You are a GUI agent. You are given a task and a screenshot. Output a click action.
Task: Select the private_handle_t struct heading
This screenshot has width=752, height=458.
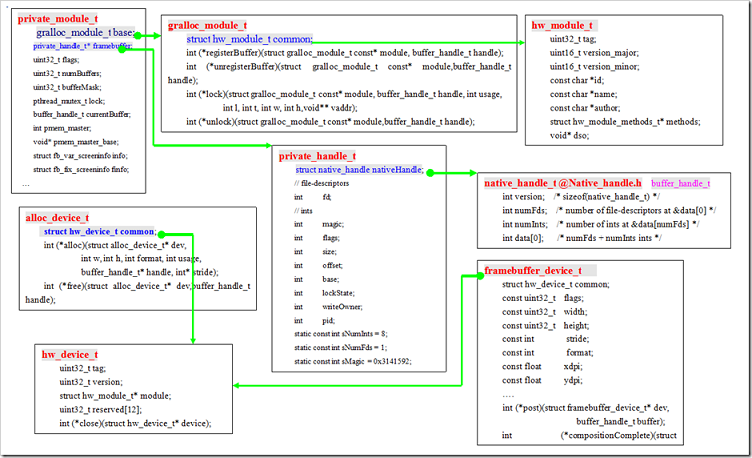tap(317, 156)
